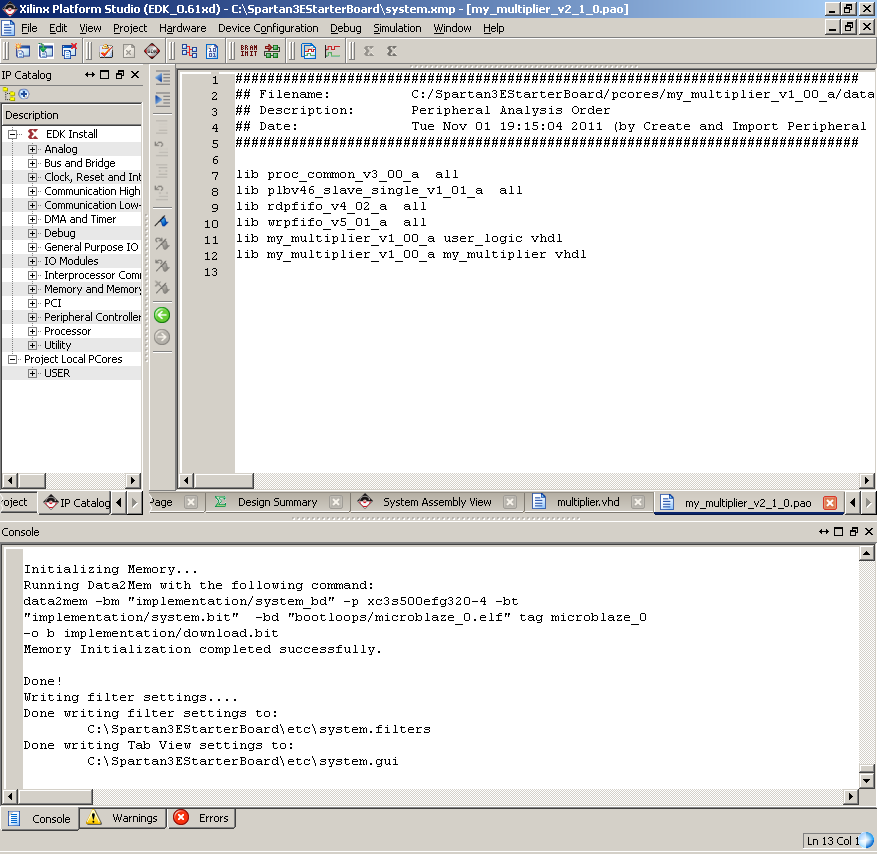Screen dimensions: 877x854
Task: Expand the General Purpose IO category
Action: tap(32, 247)
